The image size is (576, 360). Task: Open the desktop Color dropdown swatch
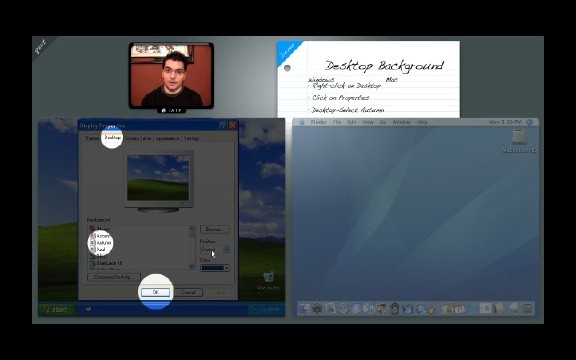(215, 268)
